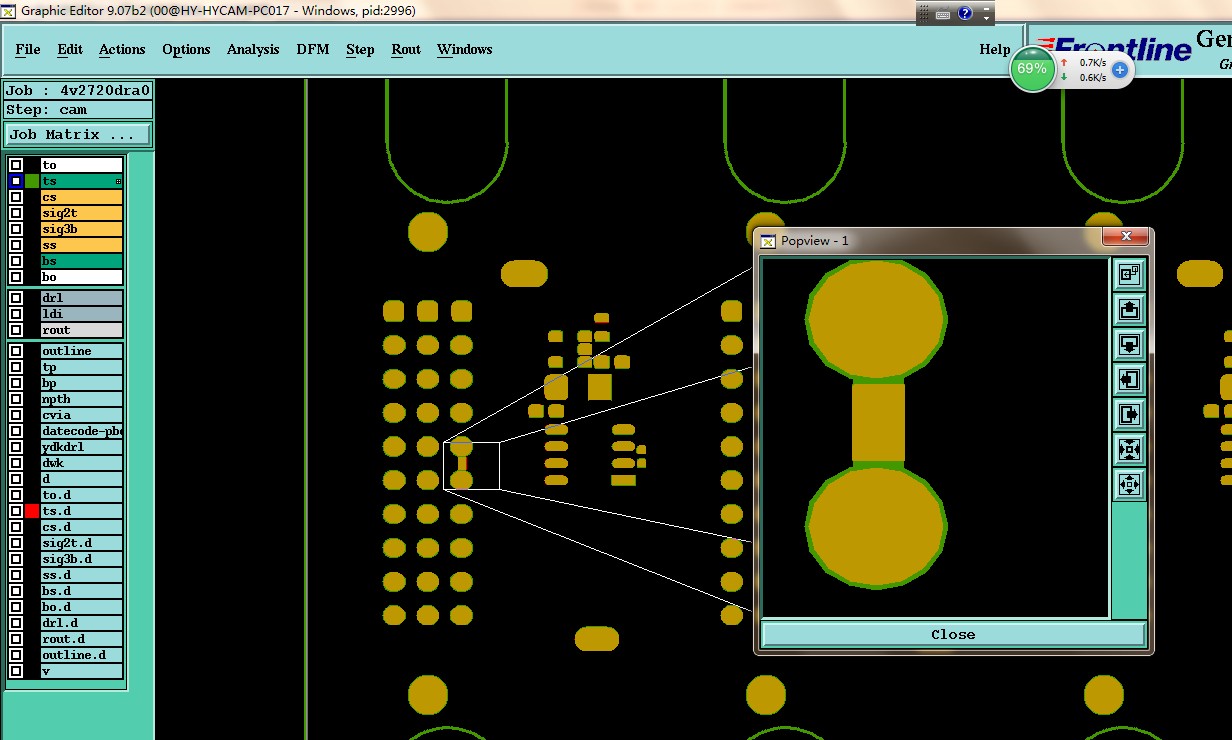
Task: Click small marker at right of ts layer
Action: point(118,182)
